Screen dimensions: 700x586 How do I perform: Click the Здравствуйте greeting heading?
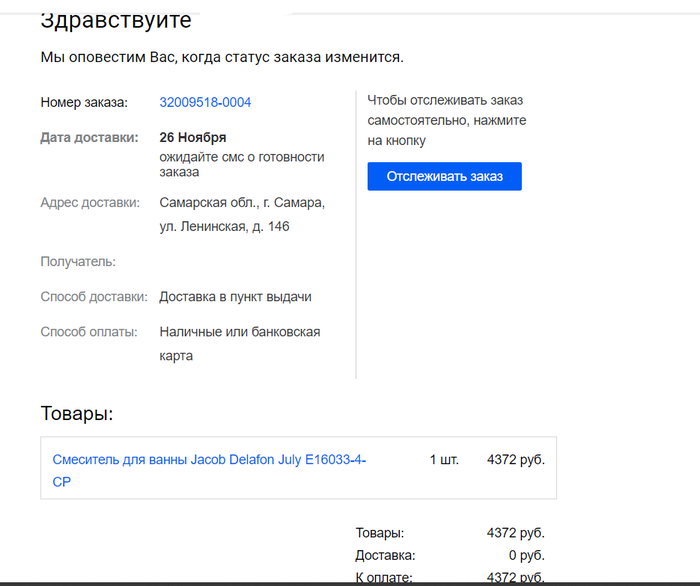click(116, 20)
